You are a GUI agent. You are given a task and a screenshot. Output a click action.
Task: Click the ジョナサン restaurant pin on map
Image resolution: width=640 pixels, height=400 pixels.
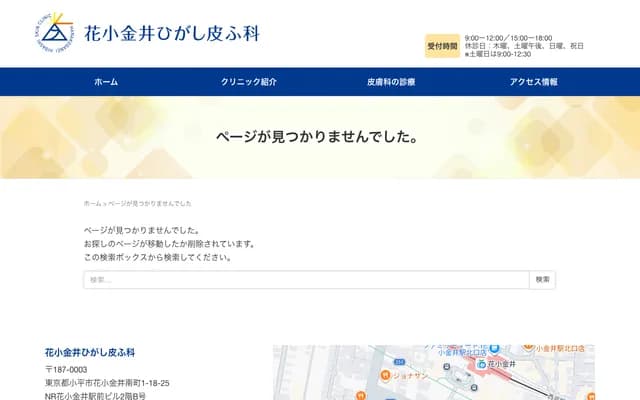point(386,376)
